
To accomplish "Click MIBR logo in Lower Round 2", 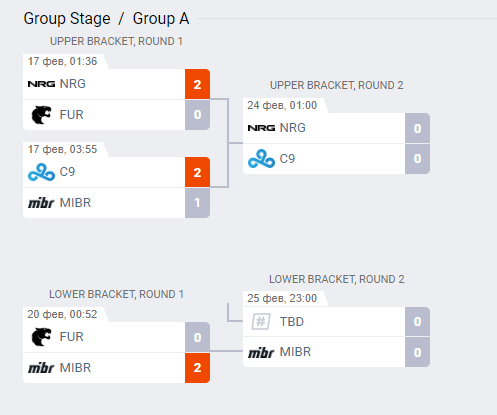I will (x=261, y=352).
